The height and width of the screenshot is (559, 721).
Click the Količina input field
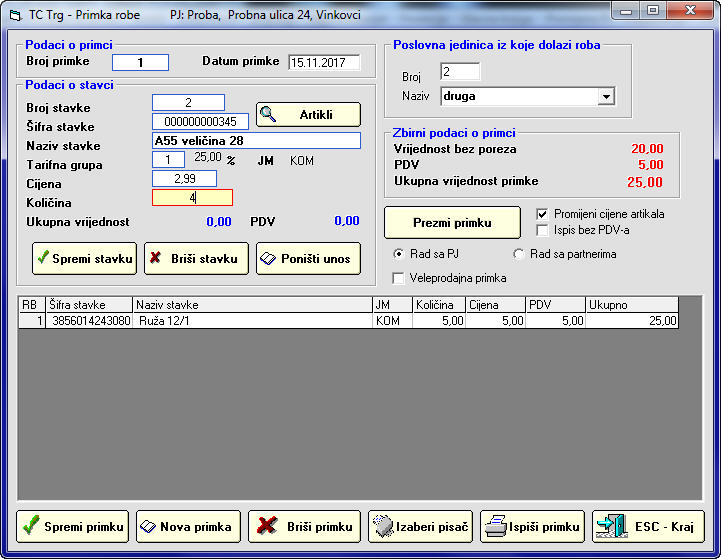tap(192, 198)
